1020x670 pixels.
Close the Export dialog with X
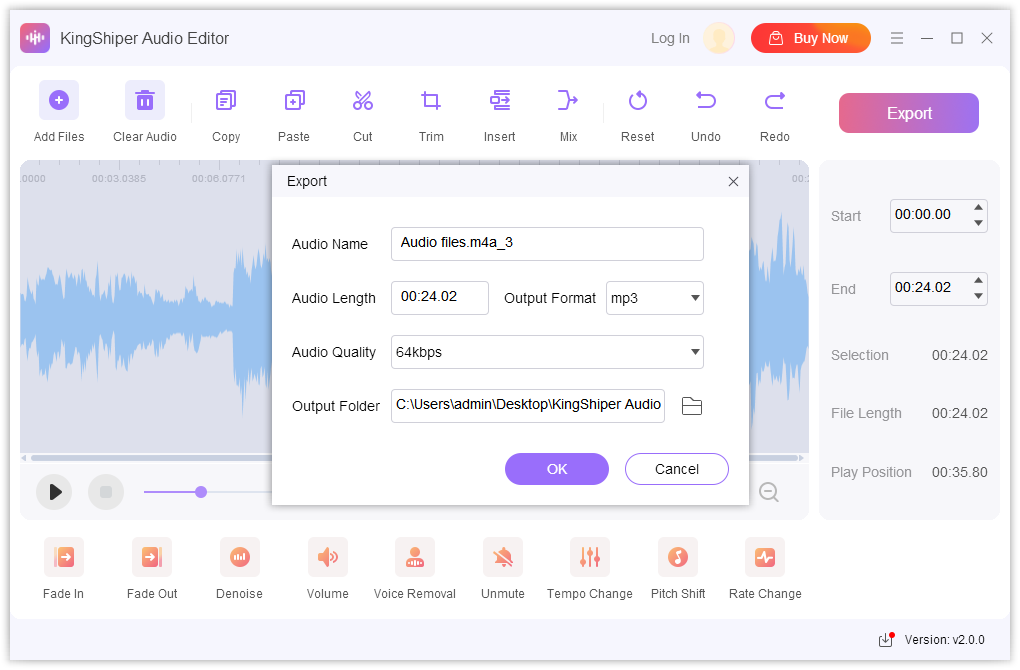click(733, 181)
